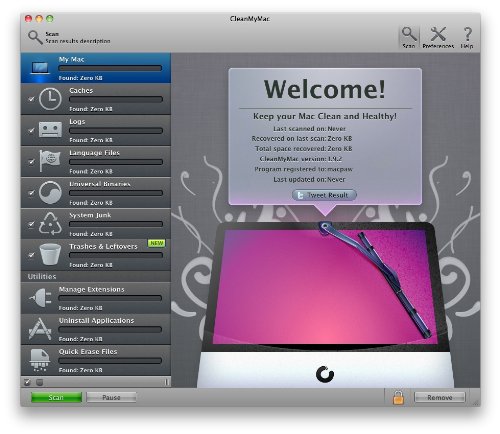This screenshot has width=500, height=434.
Task: Open Manage Extensions plug icon
Action: point(40,297)
